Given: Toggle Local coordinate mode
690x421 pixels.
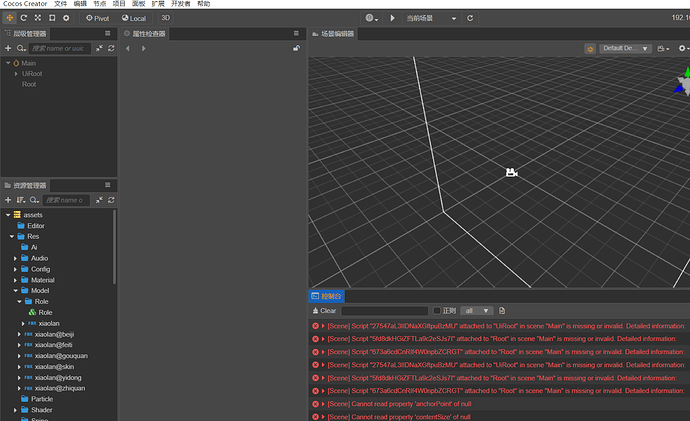Looking at the screenshot, I should [x=134, y=18].
